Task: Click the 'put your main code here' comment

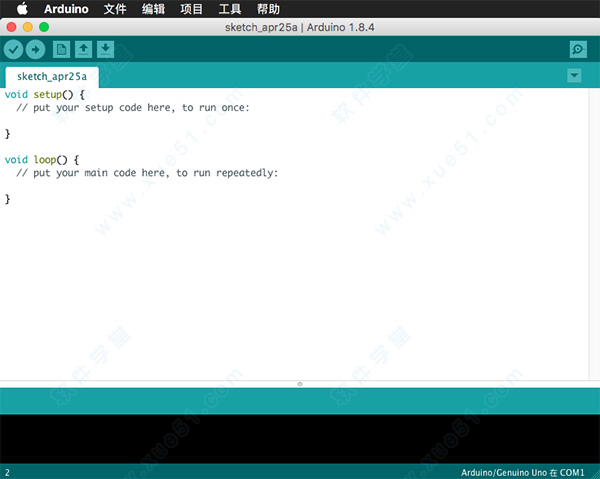Action: coord(147,173)
